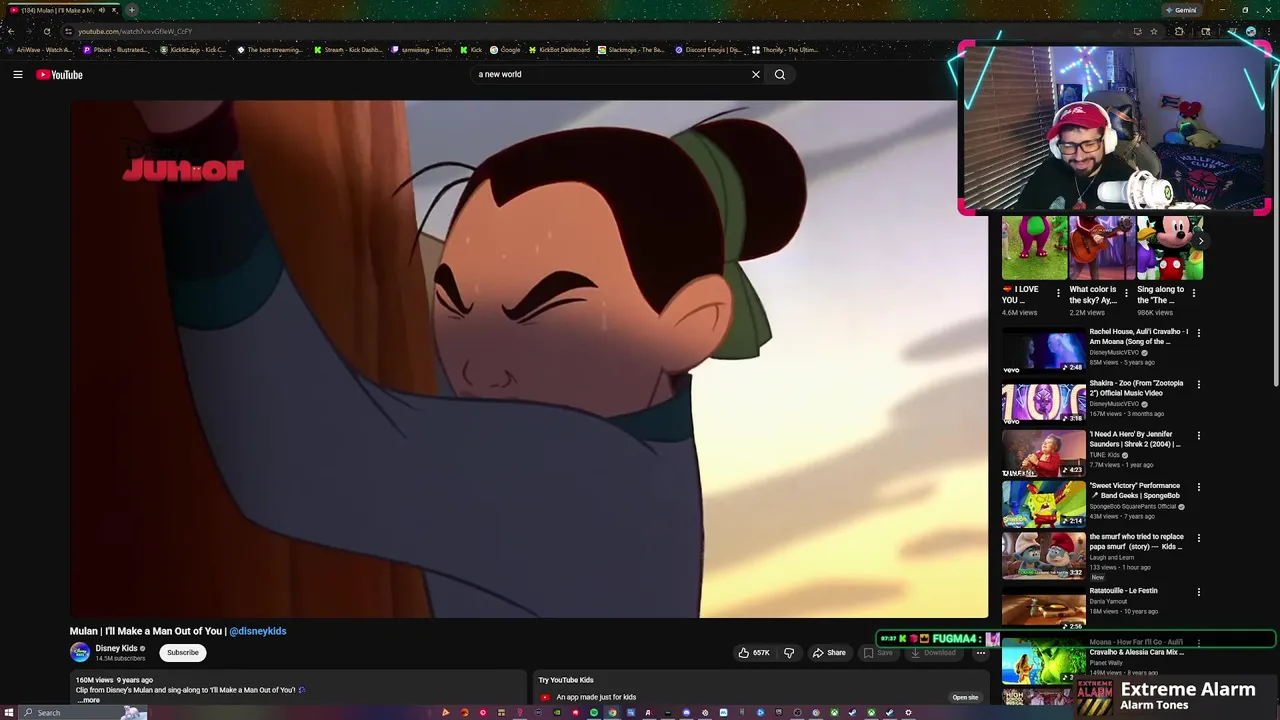1280x720 pixels.
Task: Open the Disney Kids channel name link
Action: tap(116, 648)
